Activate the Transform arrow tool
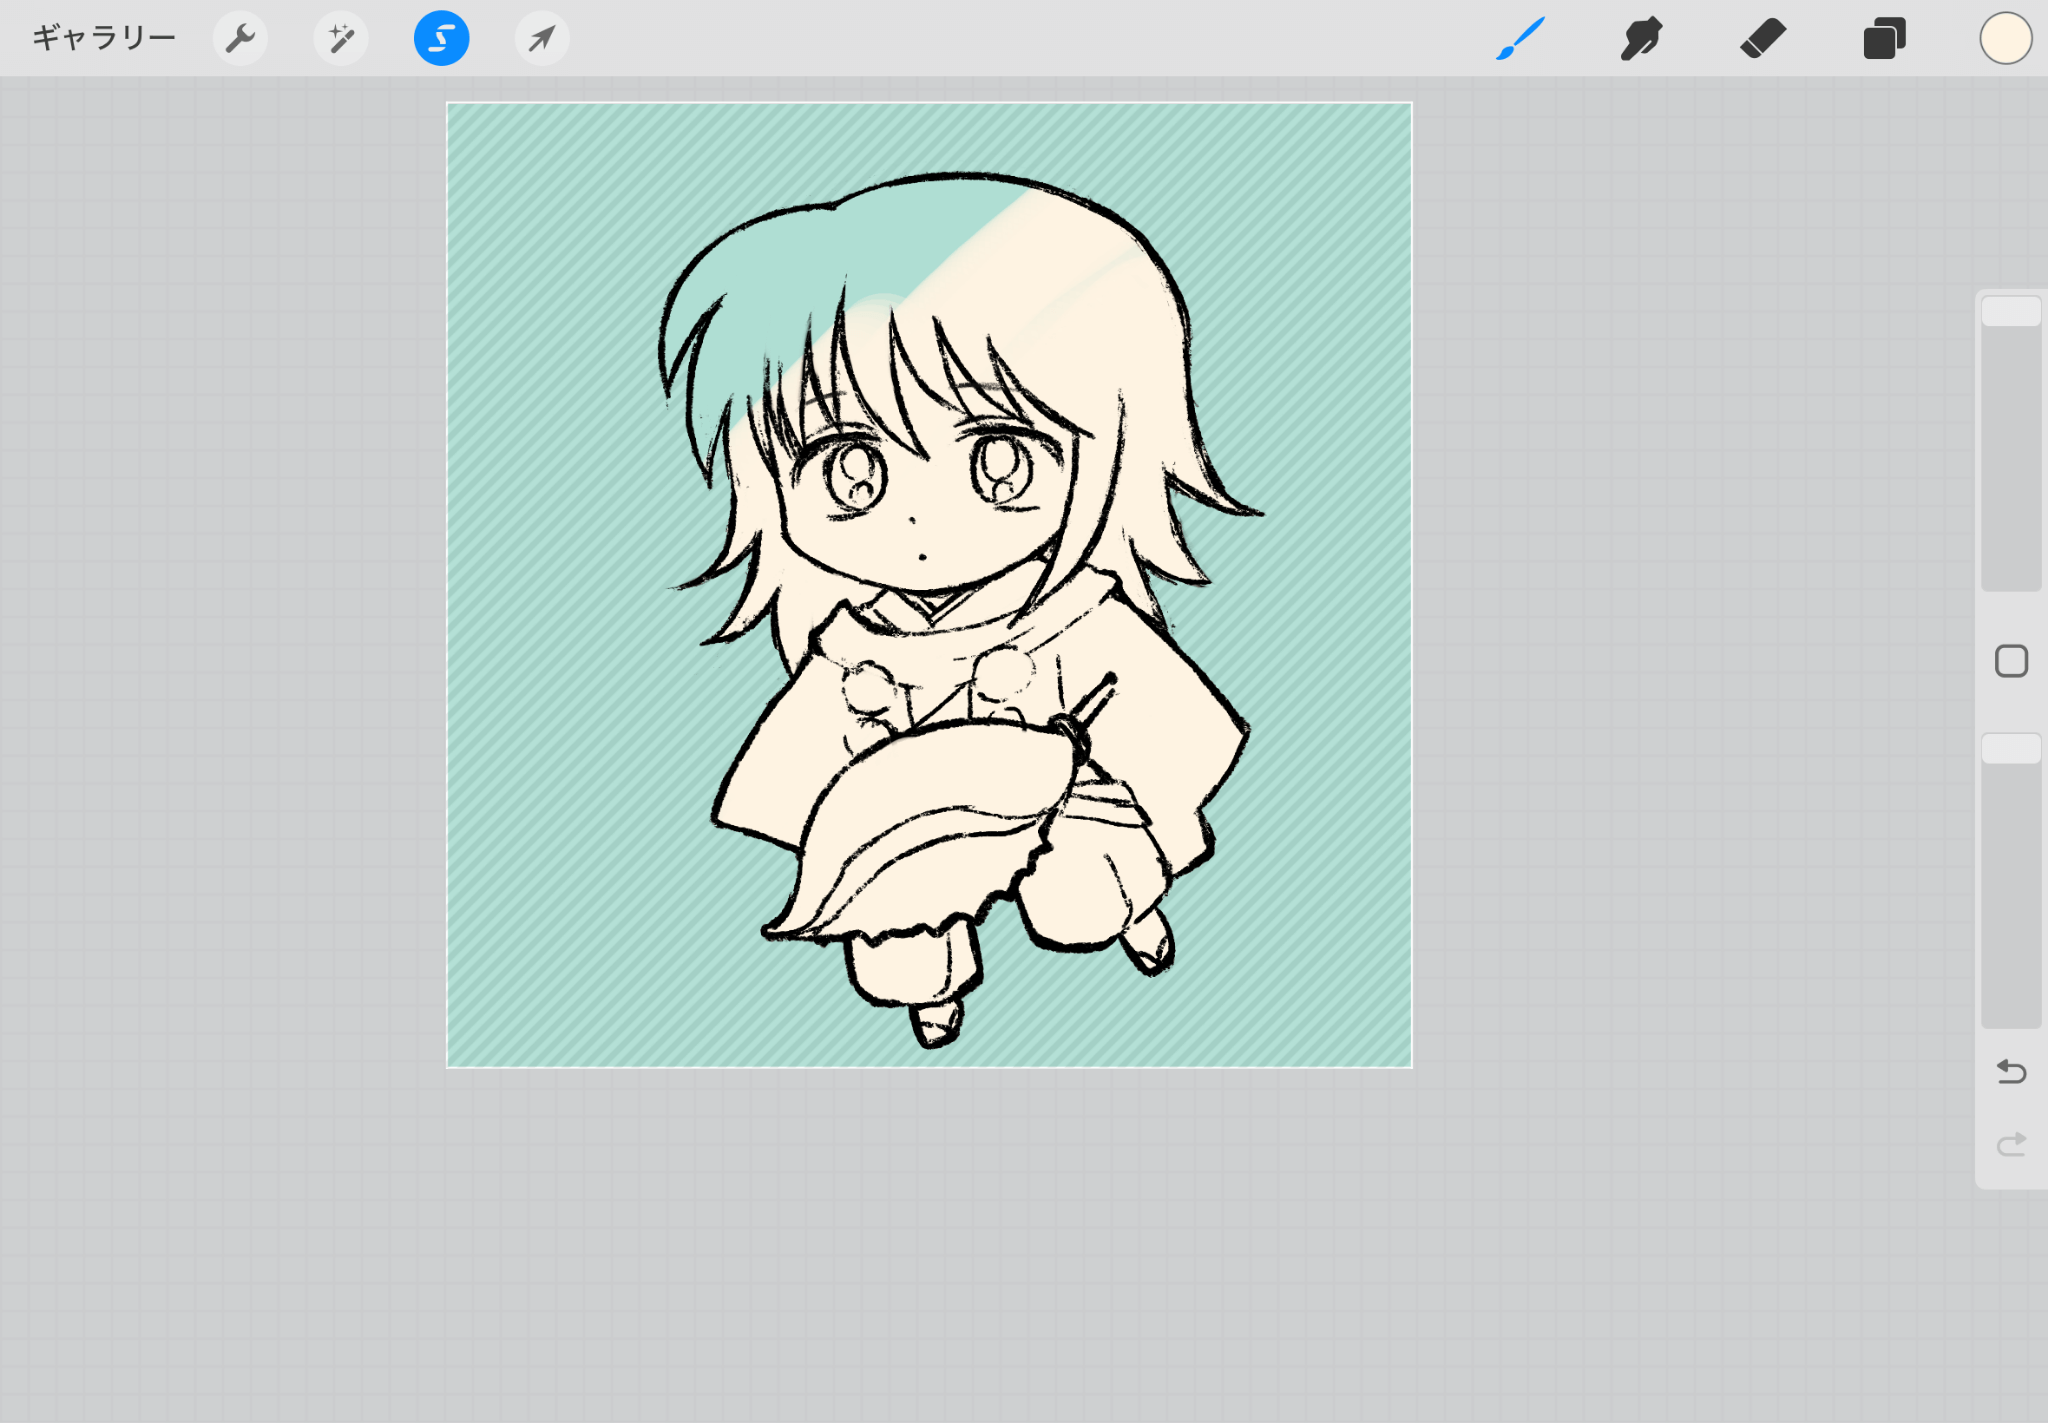 tap(542, 39)
